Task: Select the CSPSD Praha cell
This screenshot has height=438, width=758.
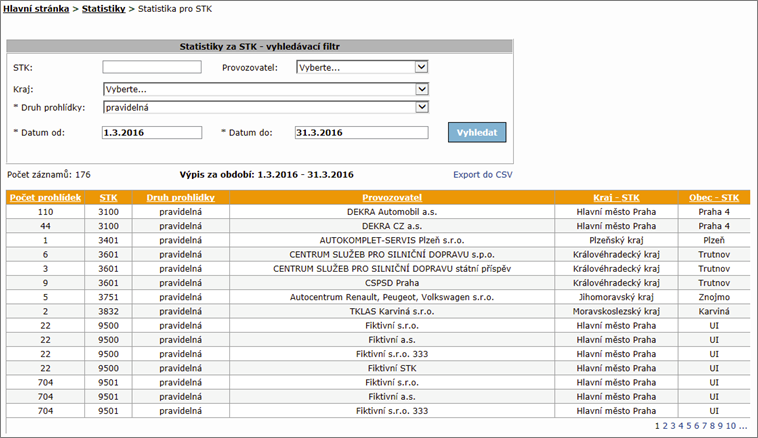Action: (392, 283)
